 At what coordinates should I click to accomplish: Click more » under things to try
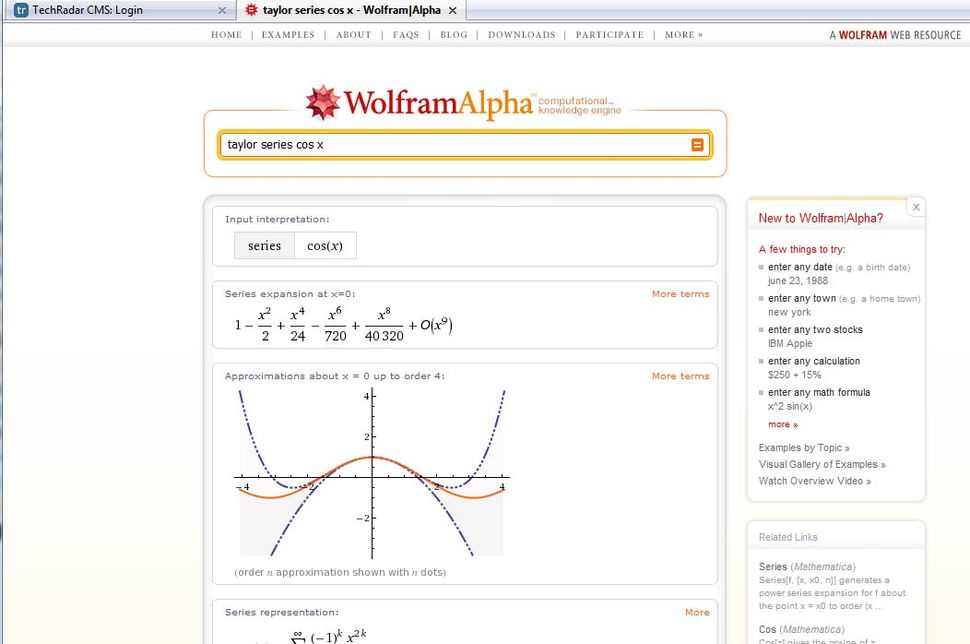tap(783, 424)
